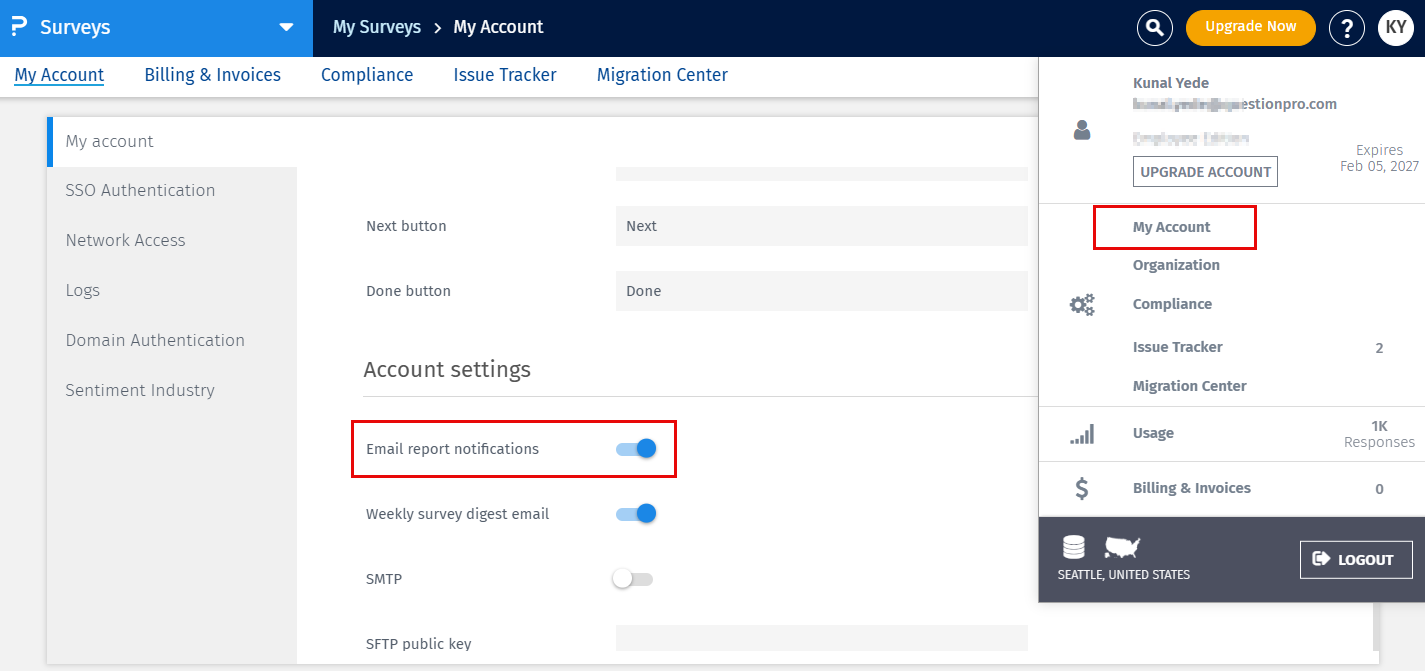Open the search tool

(1154, 27)
